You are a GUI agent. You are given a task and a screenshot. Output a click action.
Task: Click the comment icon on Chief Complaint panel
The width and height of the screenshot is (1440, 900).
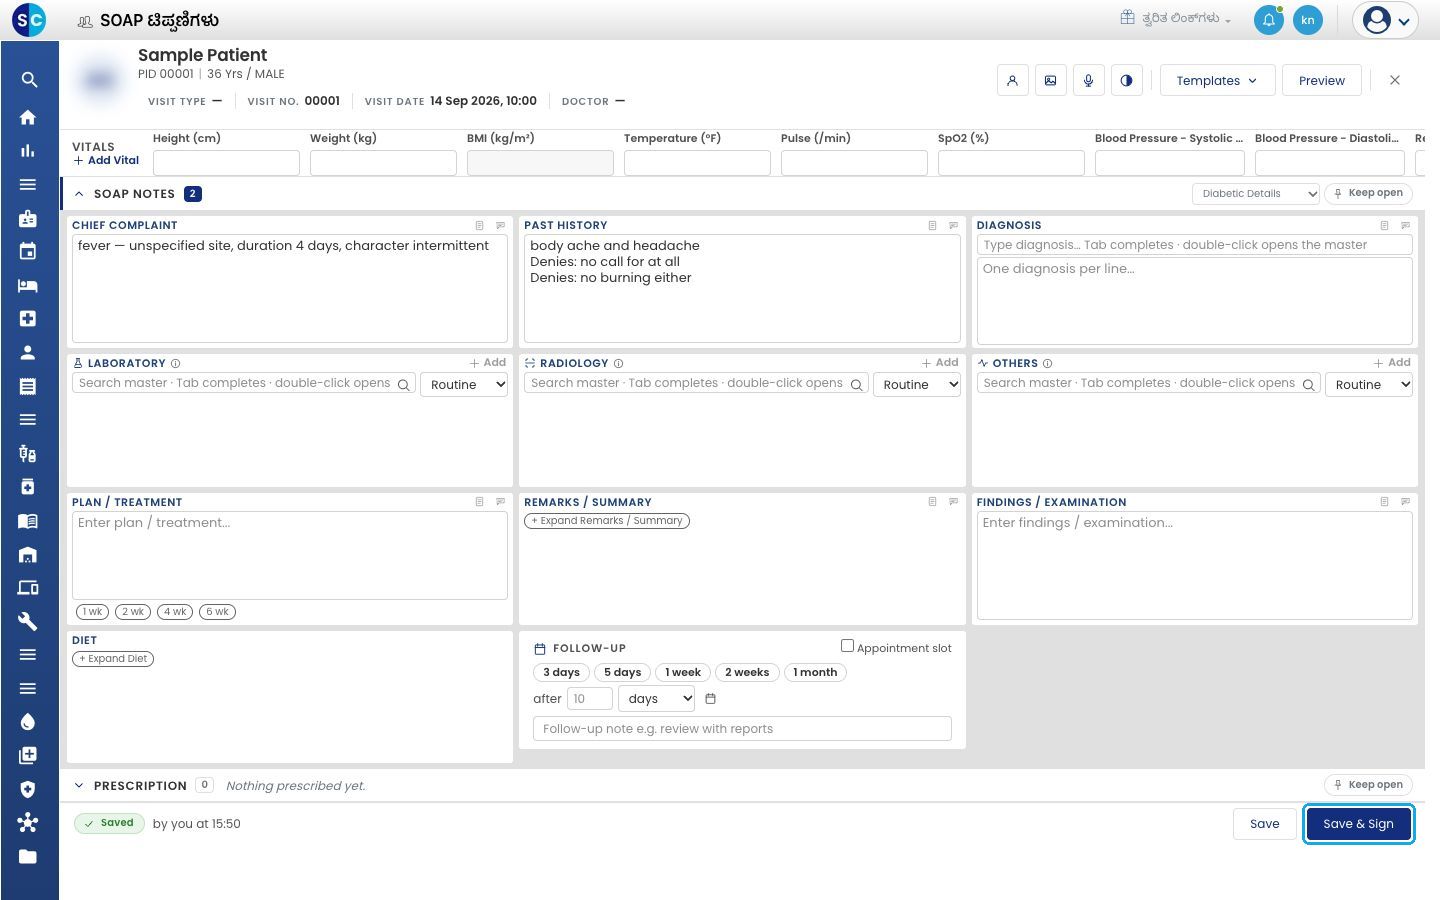coord(501,225)
